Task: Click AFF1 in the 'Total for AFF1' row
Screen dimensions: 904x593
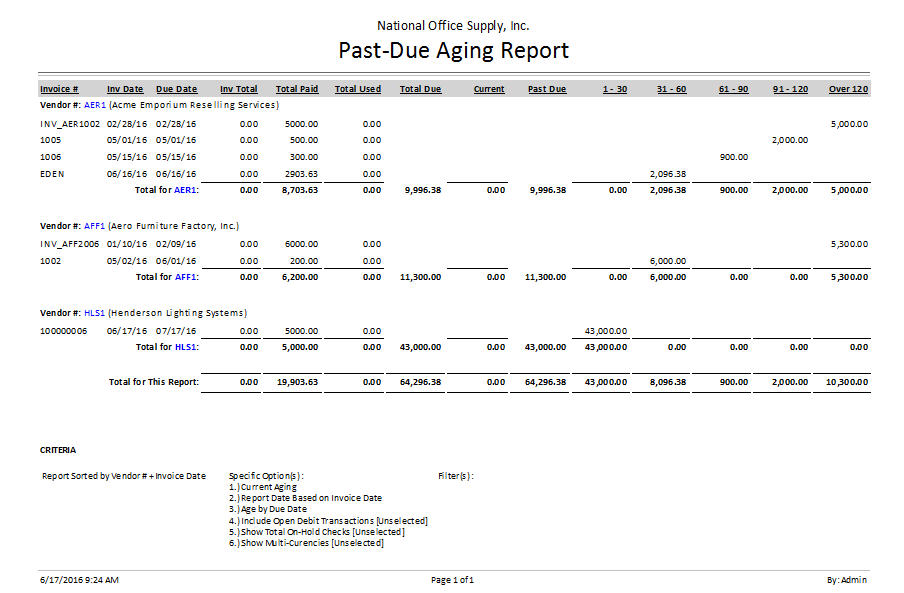Action: (x=186, y=277)
